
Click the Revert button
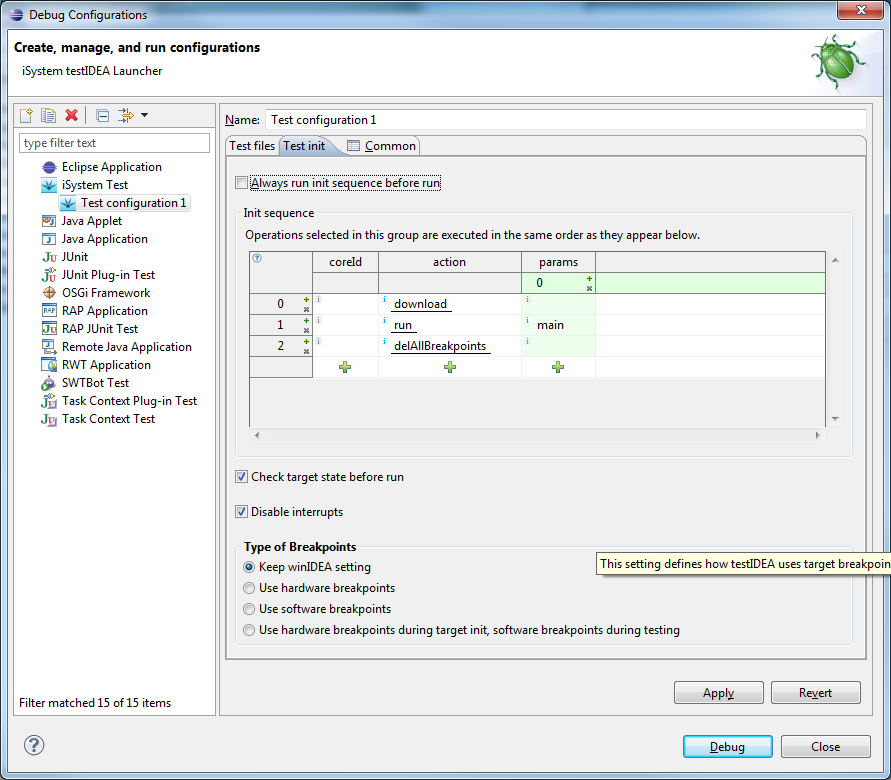pos(815,693)
